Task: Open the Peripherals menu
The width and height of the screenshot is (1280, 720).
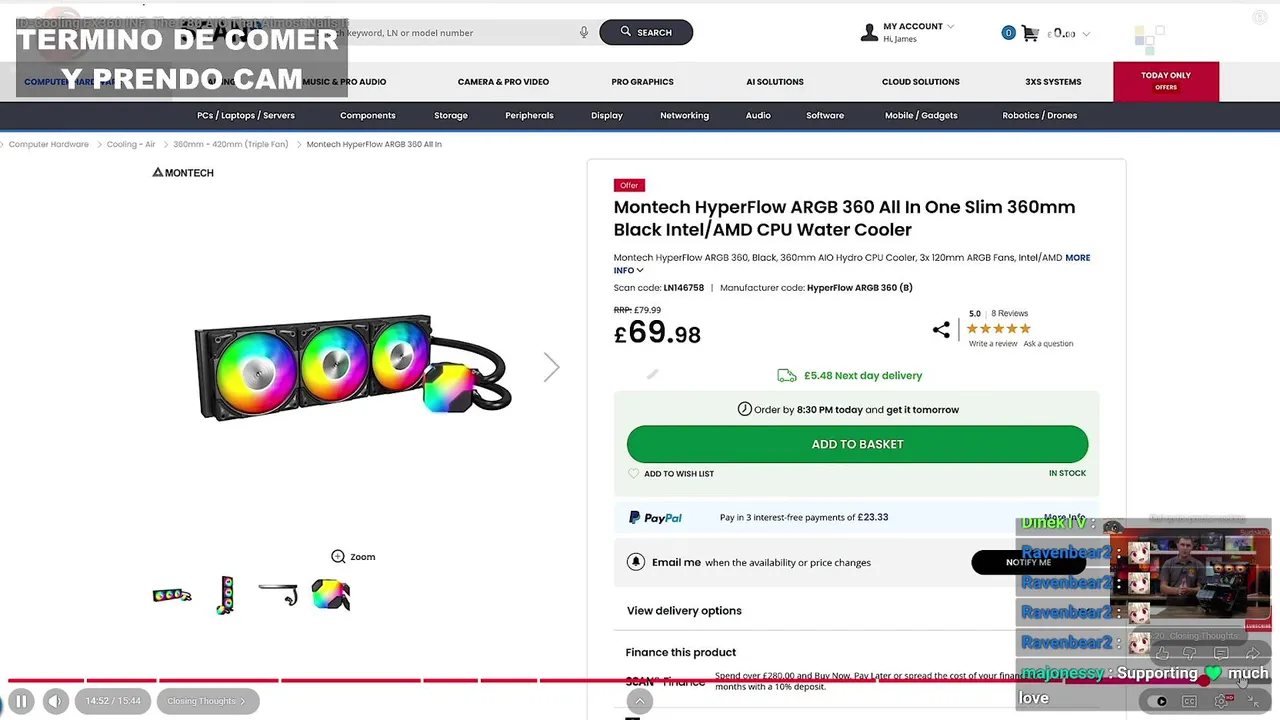Action: pos(529,115)
